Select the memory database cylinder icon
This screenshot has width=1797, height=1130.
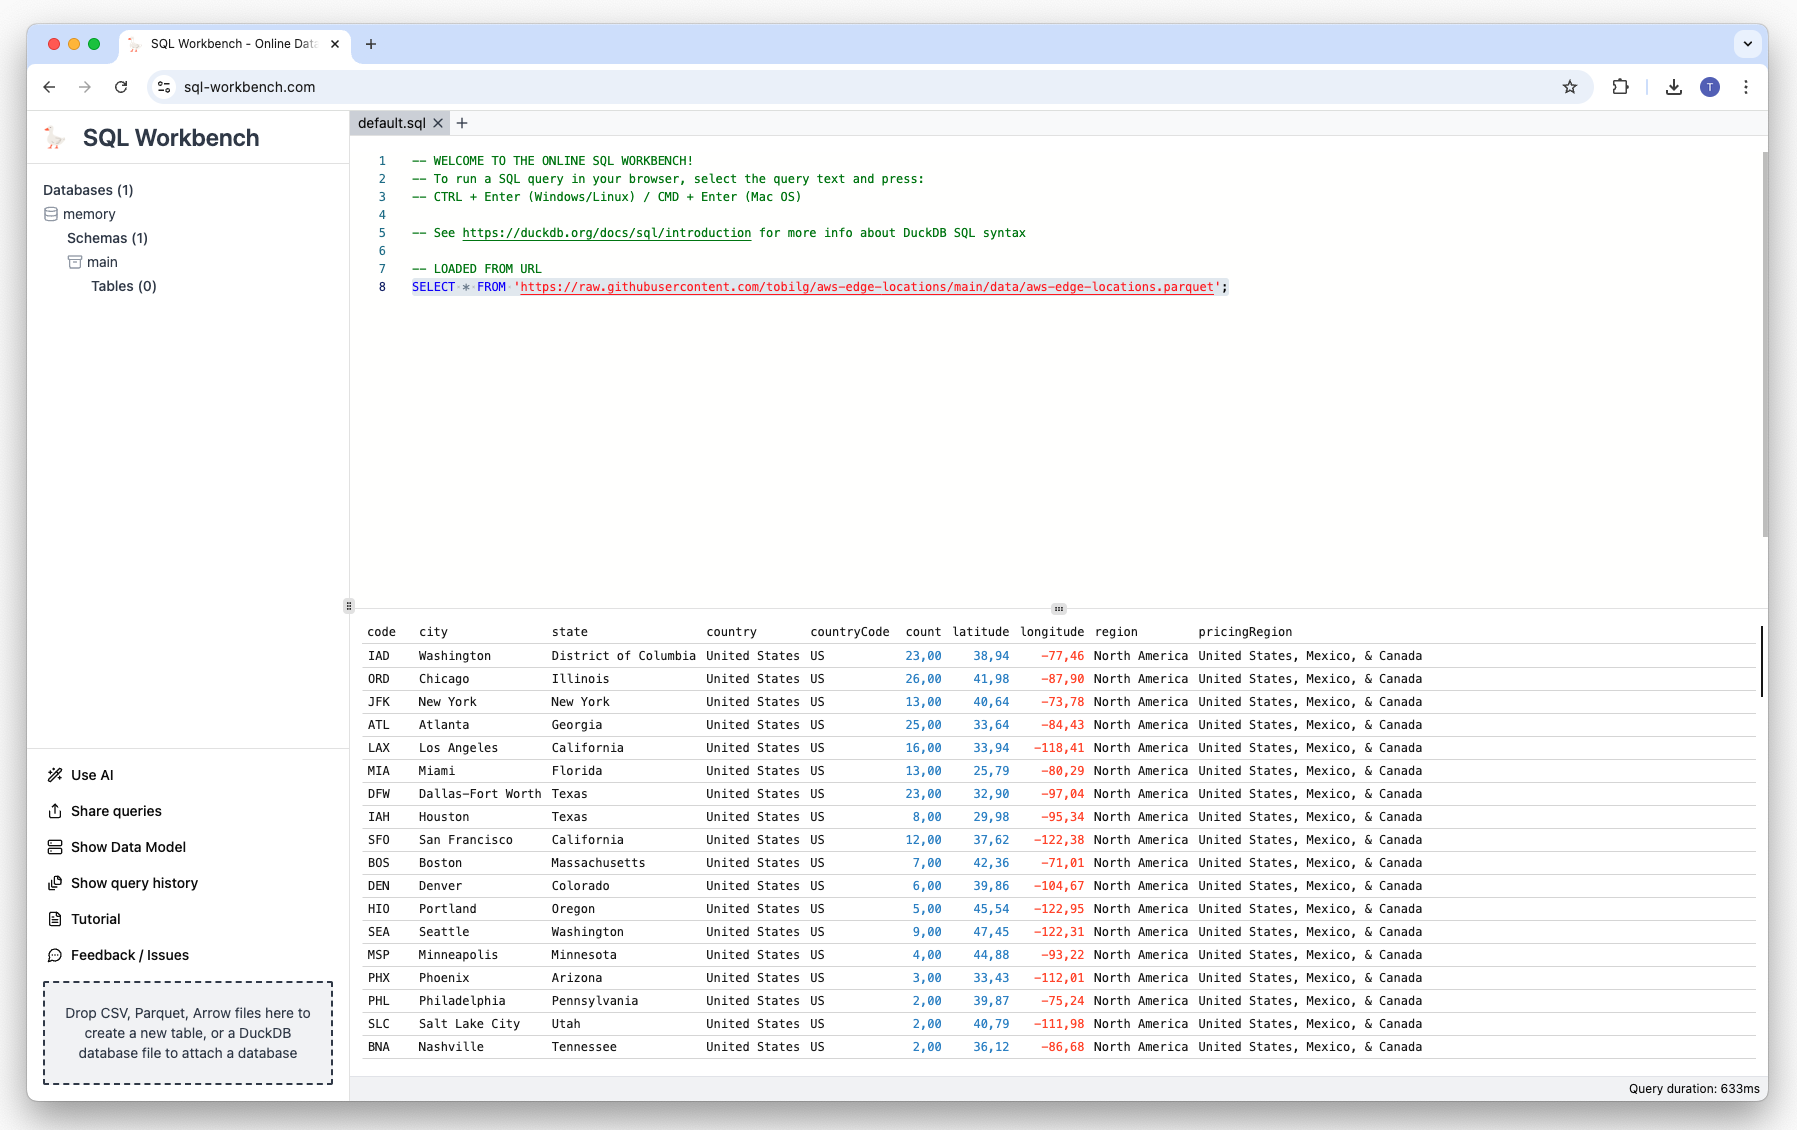(51, 213)
